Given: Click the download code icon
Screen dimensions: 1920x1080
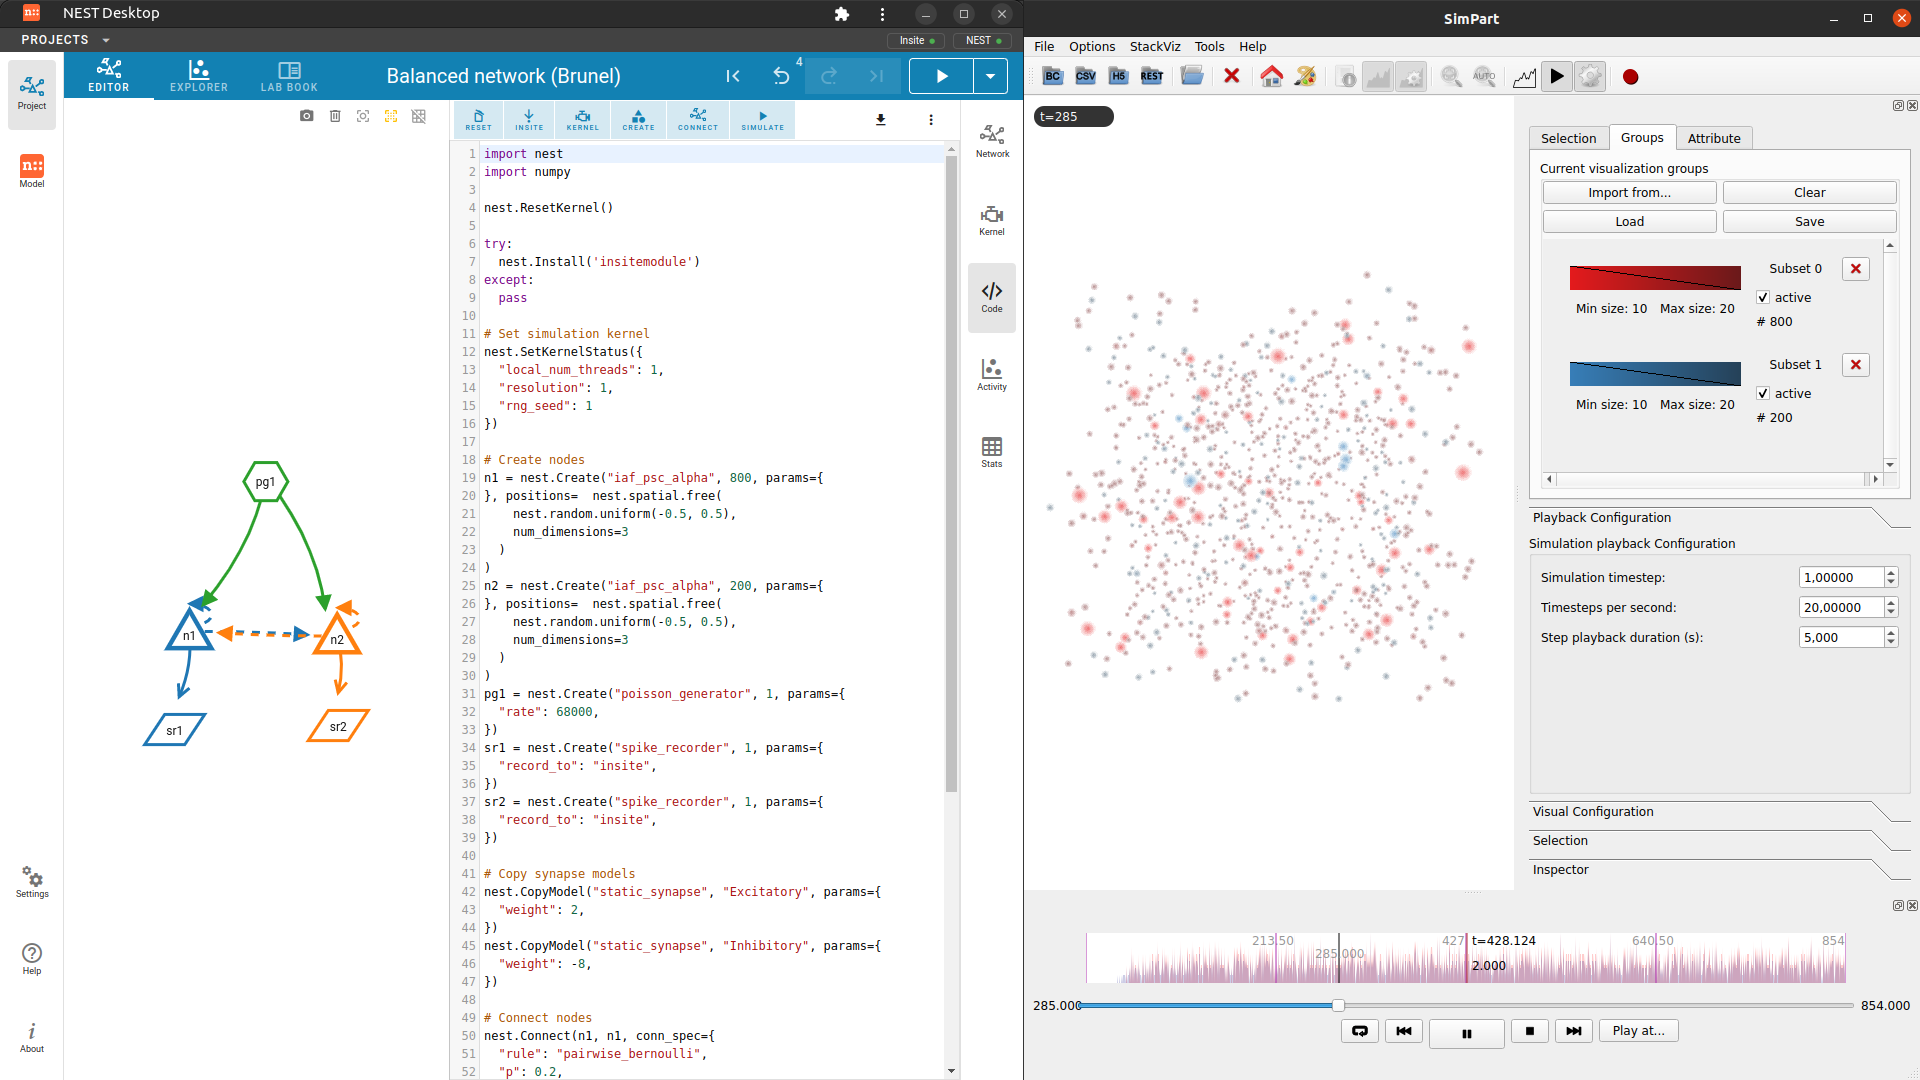Looking at the screenshot, I should (880, 119).
